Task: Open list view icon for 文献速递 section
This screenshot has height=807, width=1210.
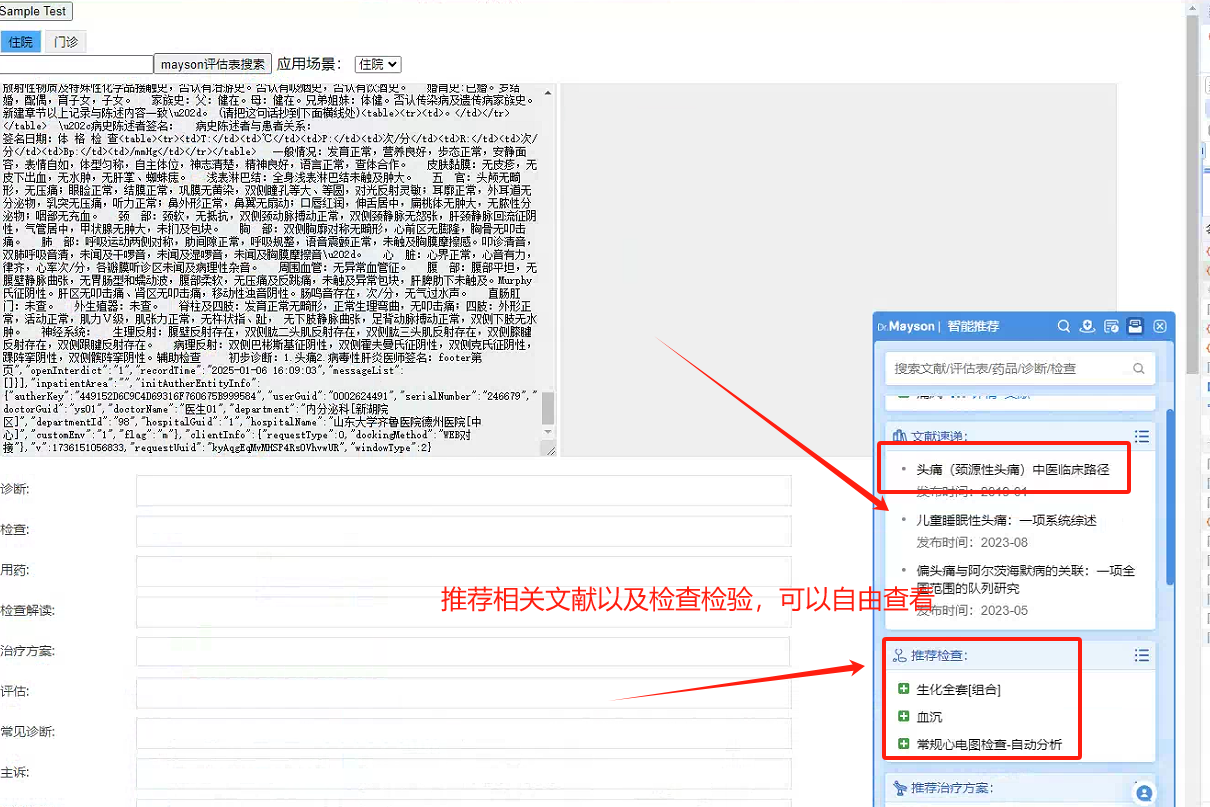Action: 1142,437
